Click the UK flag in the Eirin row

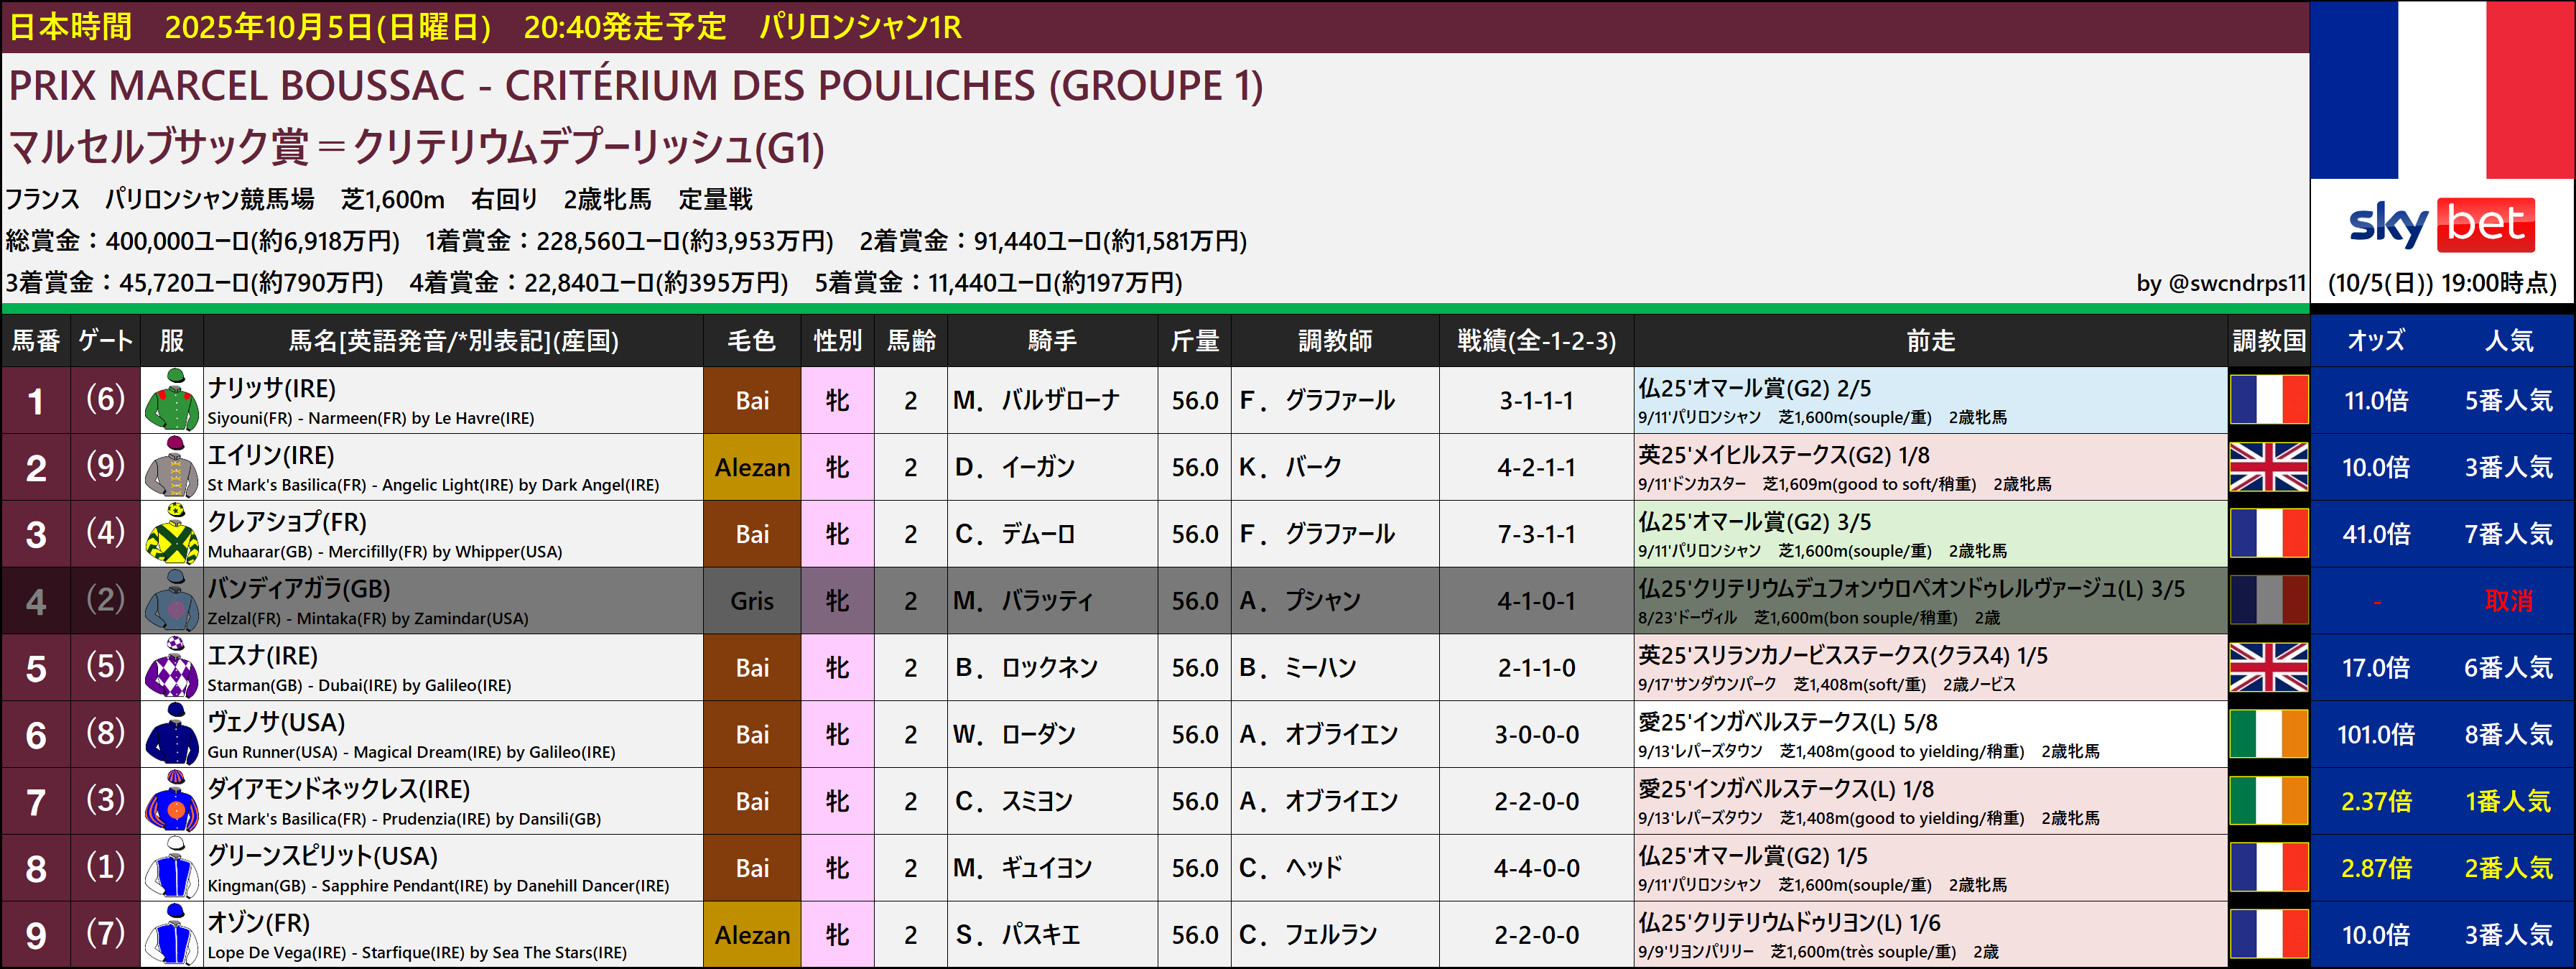point(2268,468)
